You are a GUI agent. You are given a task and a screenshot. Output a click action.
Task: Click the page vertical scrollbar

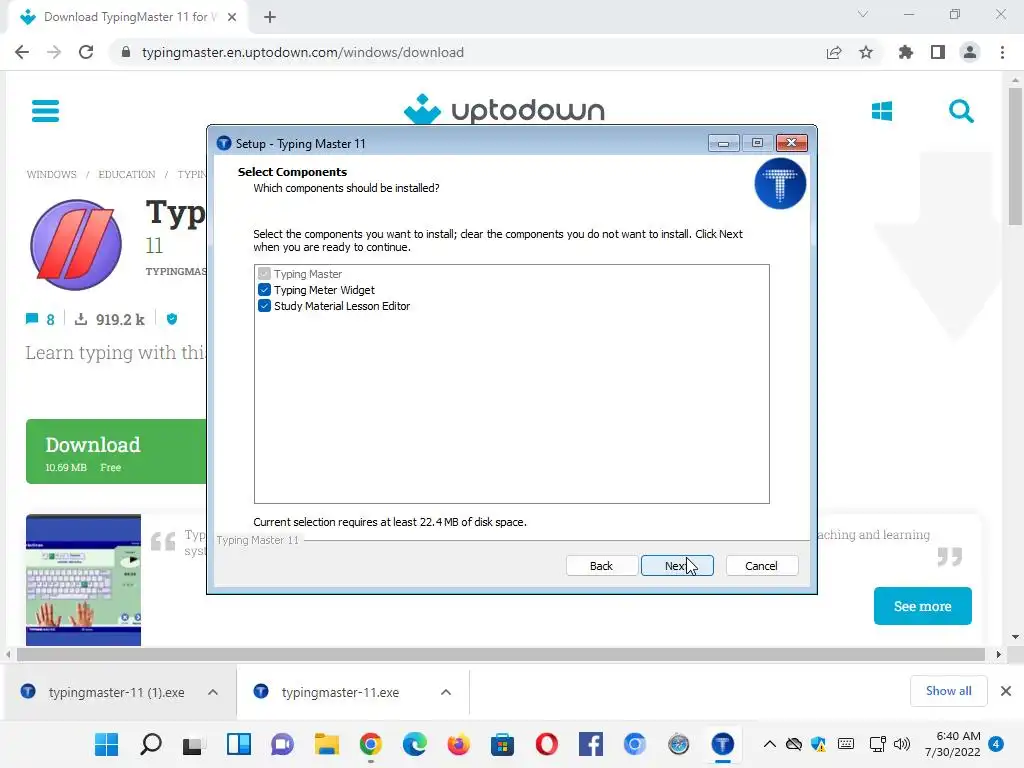(x=1015, y=157)
